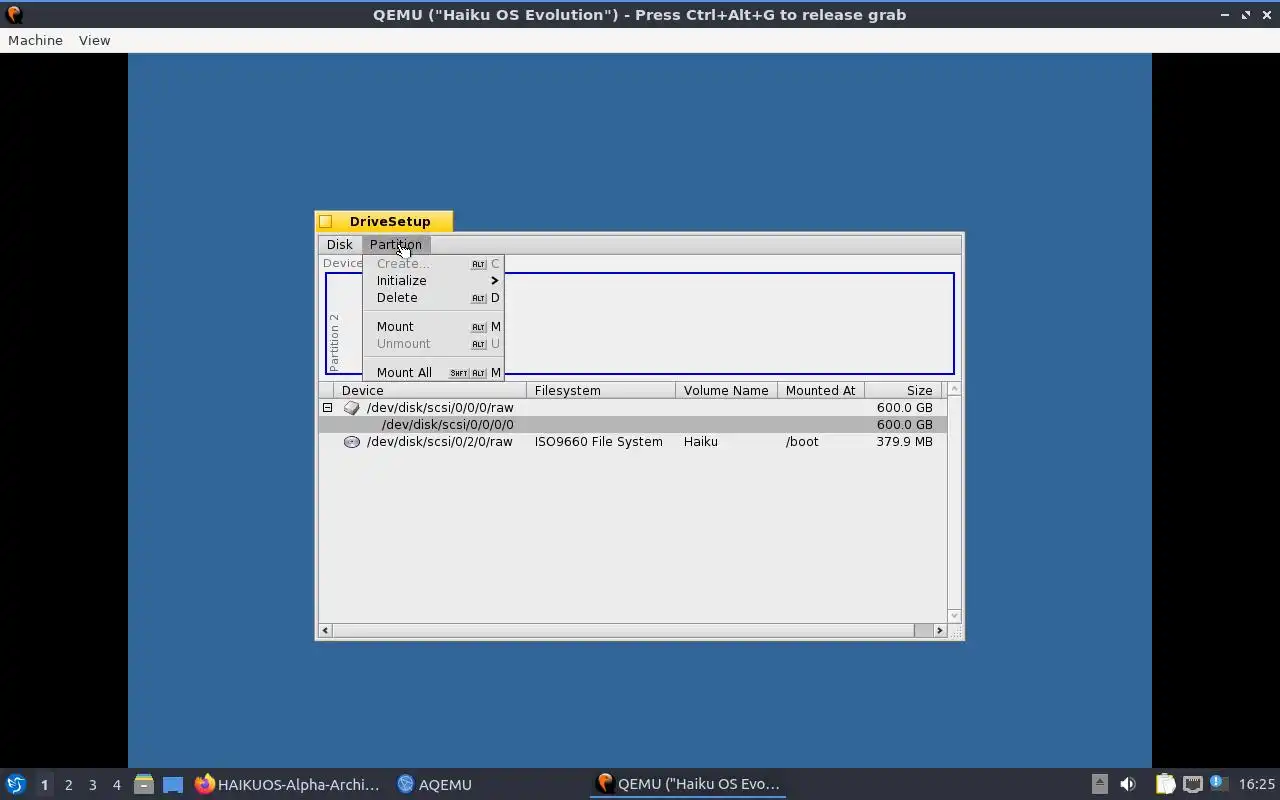Switch to workspace 4
Image resolution: width=1280 pixels, height=800 pixels.
tap(116, 785)
